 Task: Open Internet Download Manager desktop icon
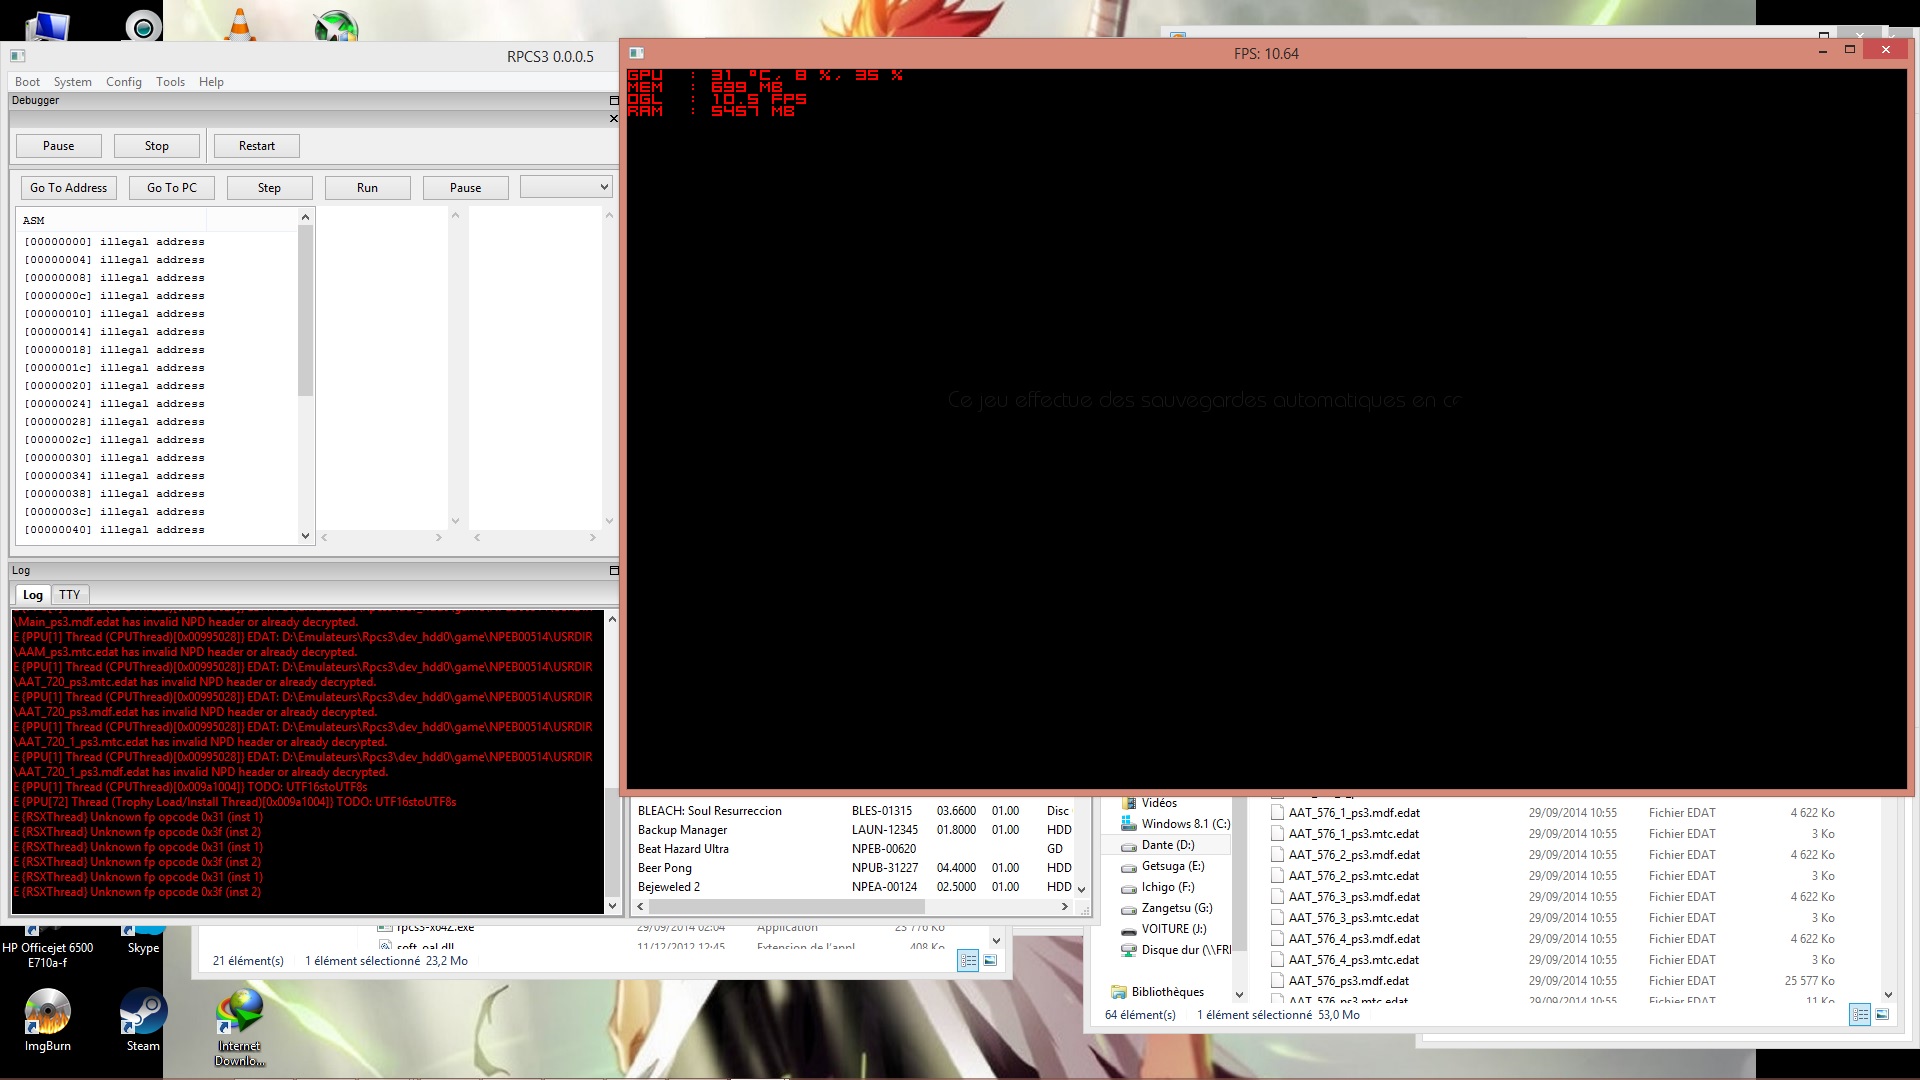[x=239, y=1014]
